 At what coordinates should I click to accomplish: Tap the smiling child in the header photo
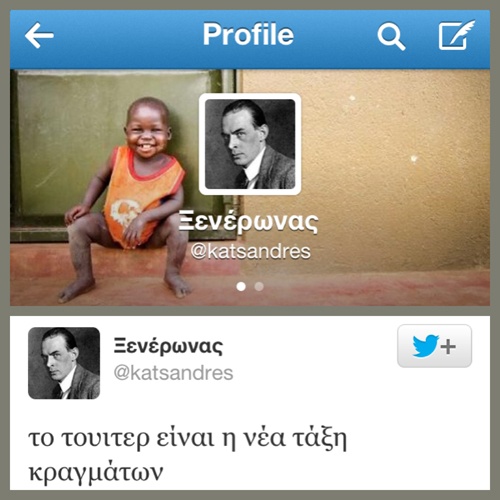pyautogui.click(x=125, y=200)
